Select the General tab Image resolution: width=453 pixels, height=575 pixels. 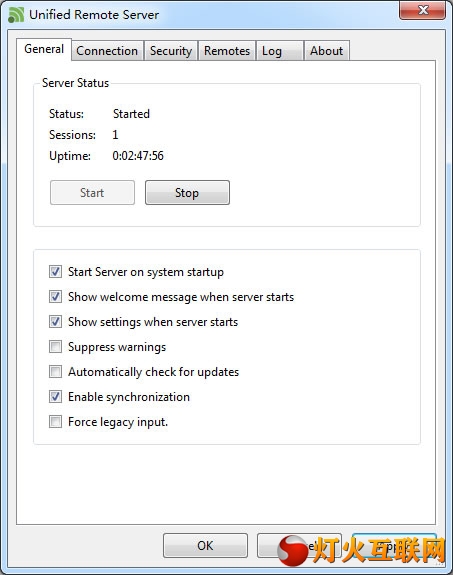click(44, 49)
